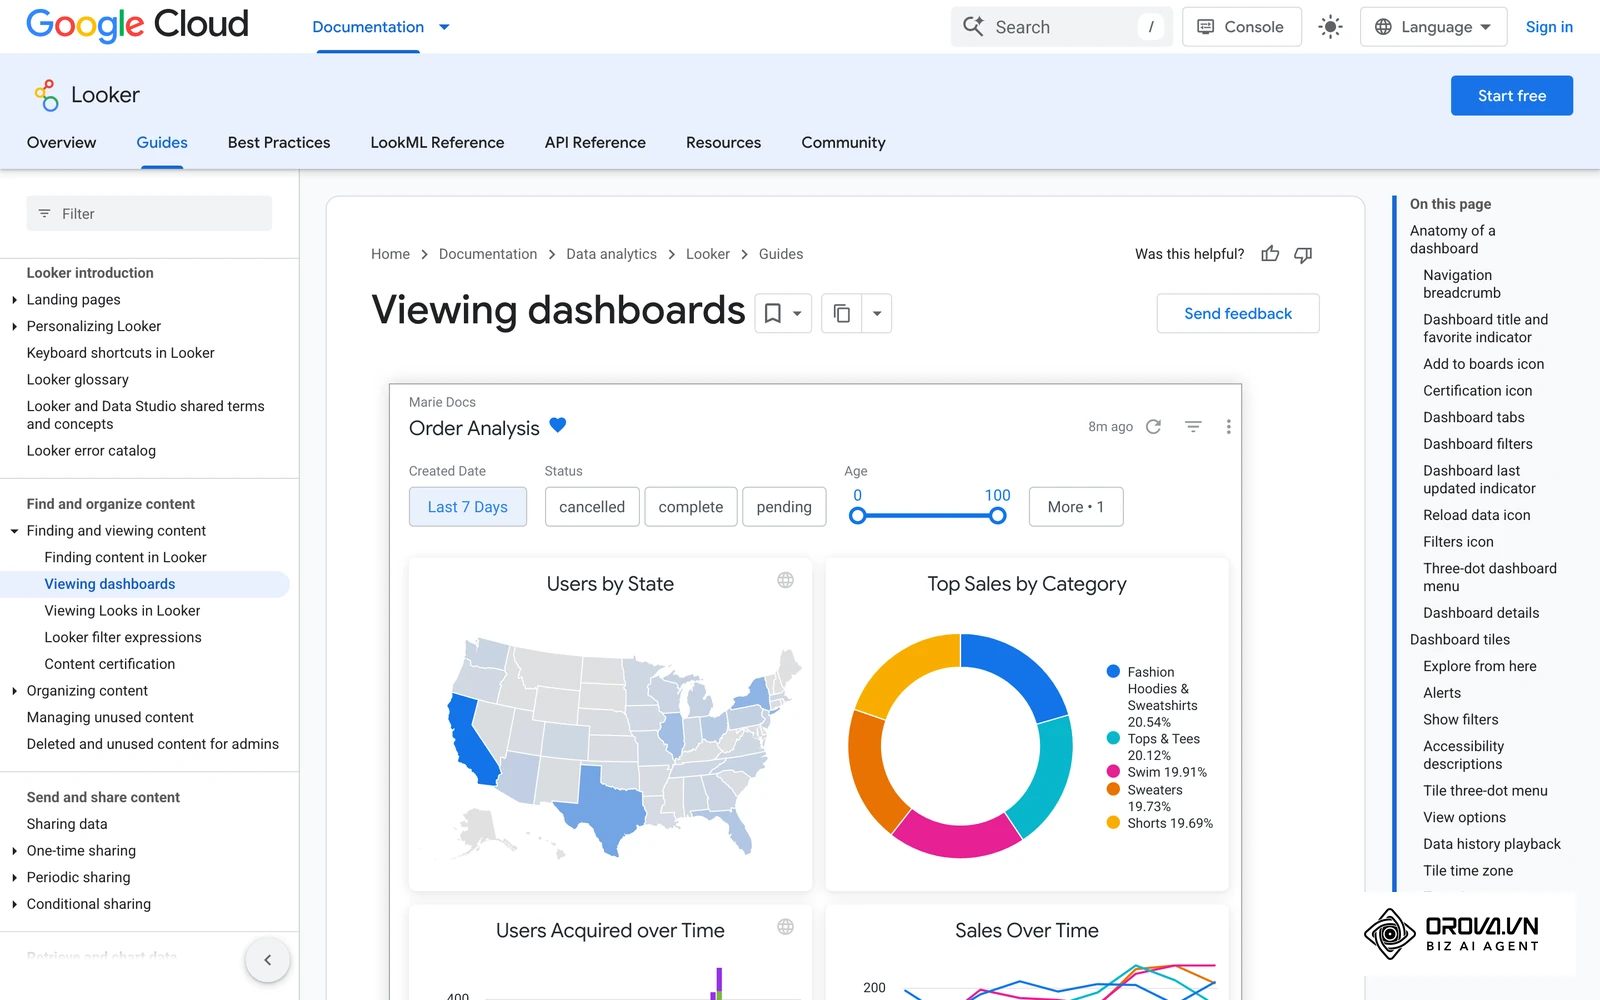Screen dimensions: 1600x1000
Task: Open Viewing Looks in Looker page
Action: pos(122,611)
